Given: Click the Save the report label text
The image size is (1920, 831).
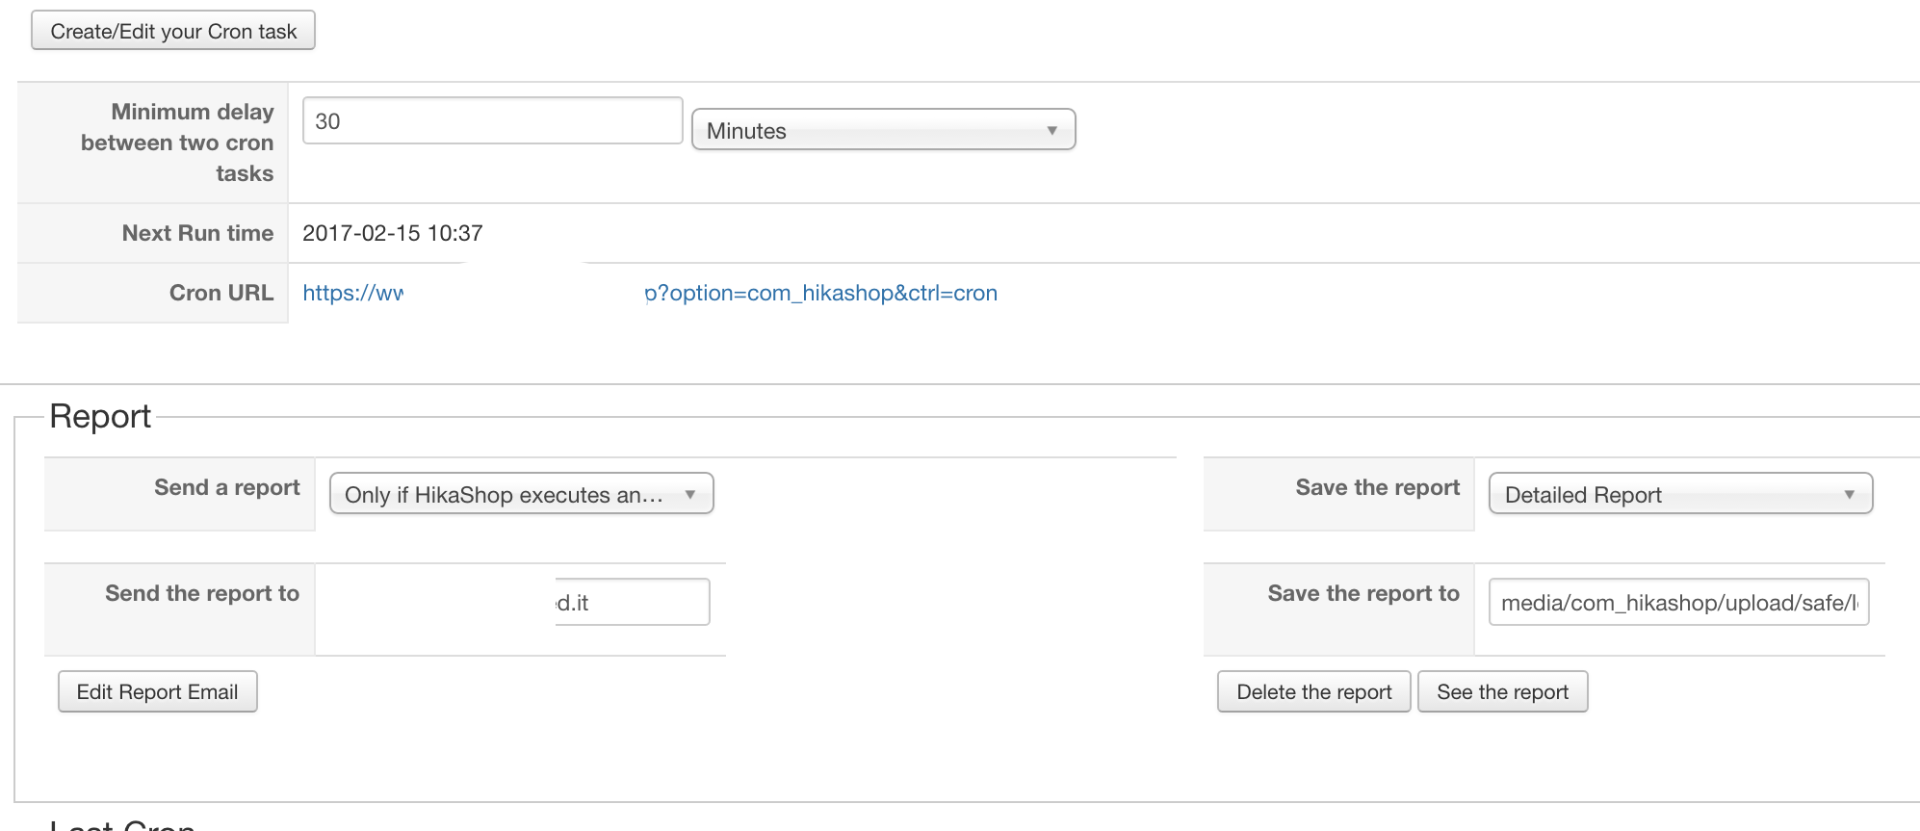Looking at the screenshot, I should [1377, 488].
